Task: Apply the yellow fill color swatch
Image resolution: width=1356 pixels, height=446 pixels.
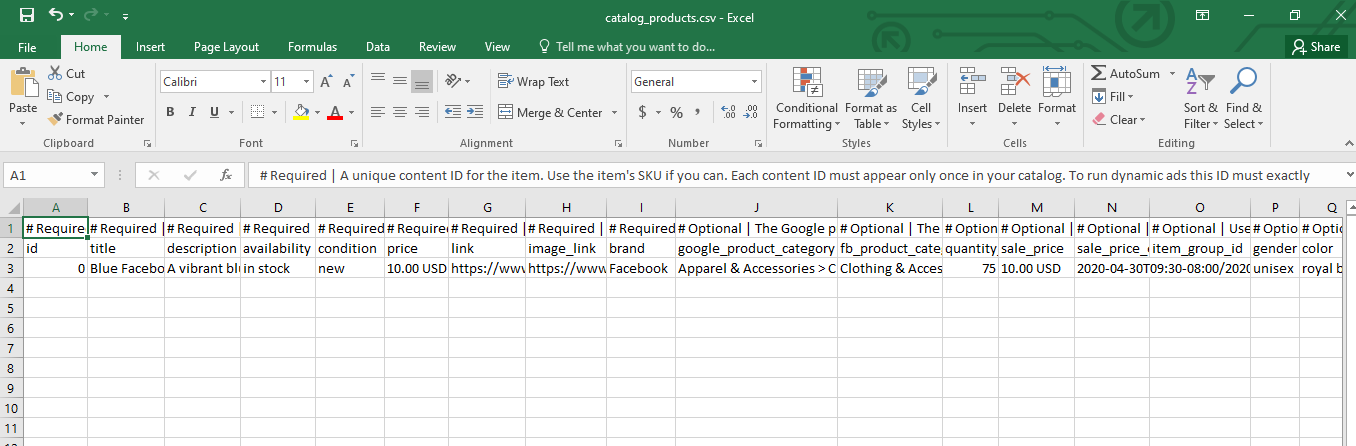Action: 301,112
